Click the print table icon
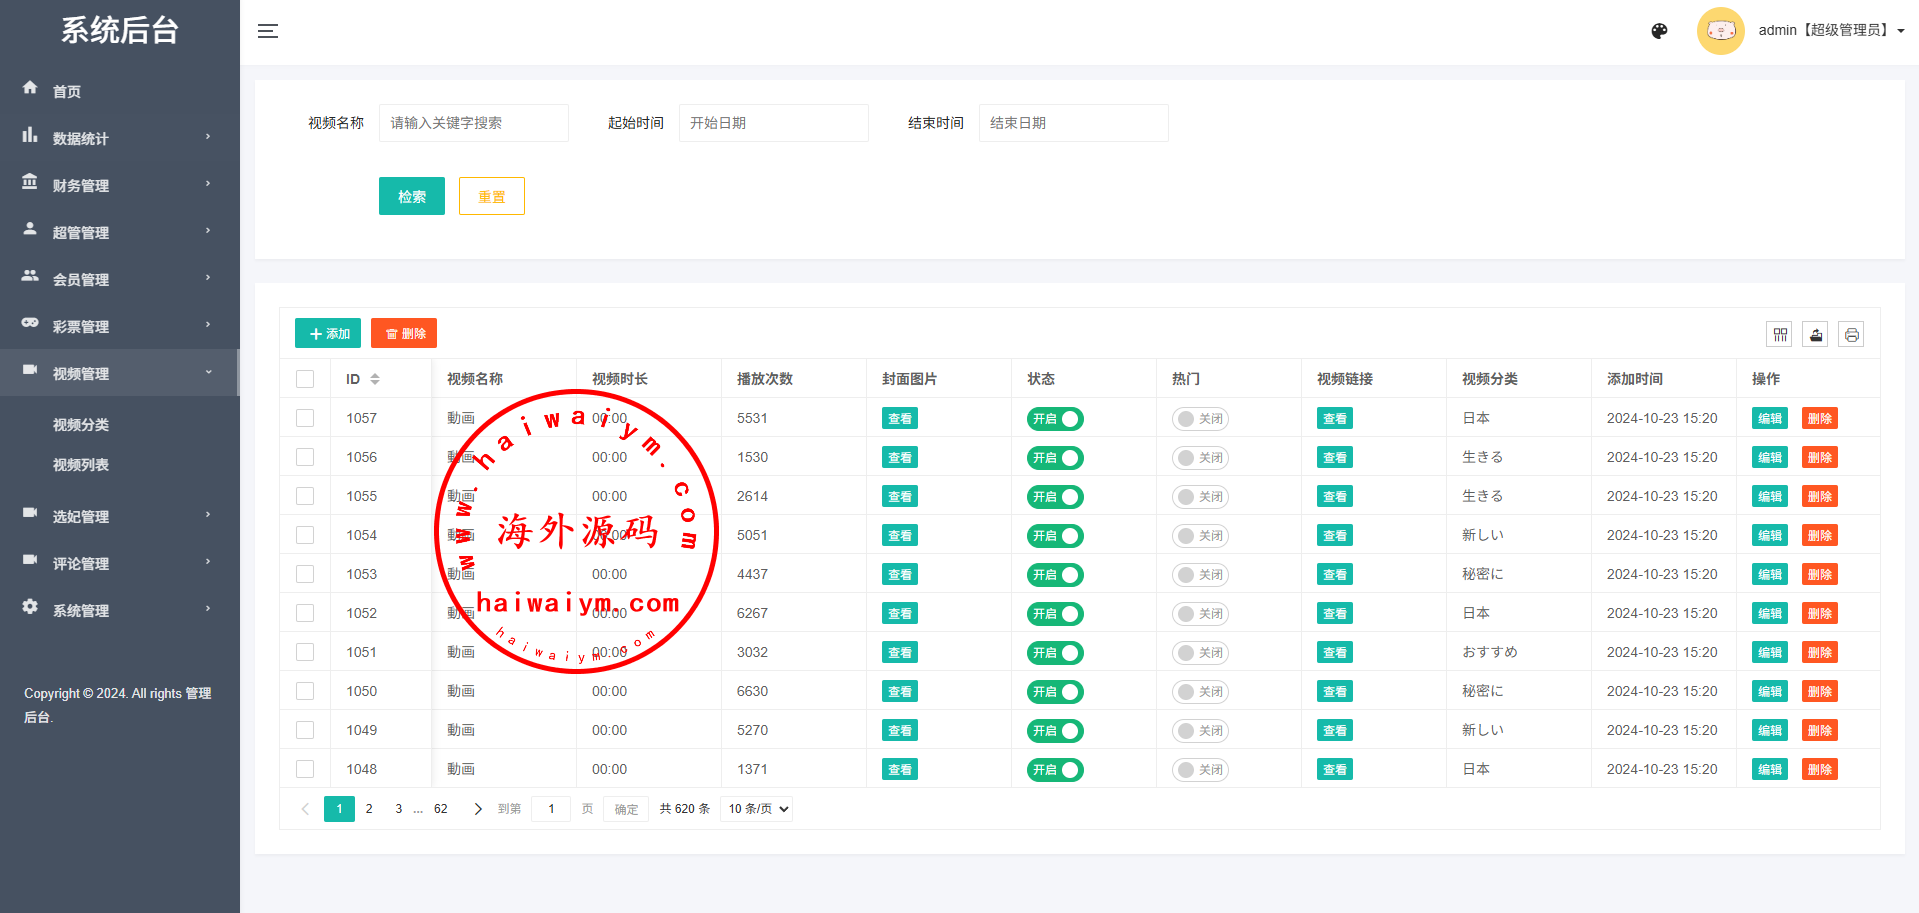This screenshot has height=913, width=1919. (x=1851, y=335)
